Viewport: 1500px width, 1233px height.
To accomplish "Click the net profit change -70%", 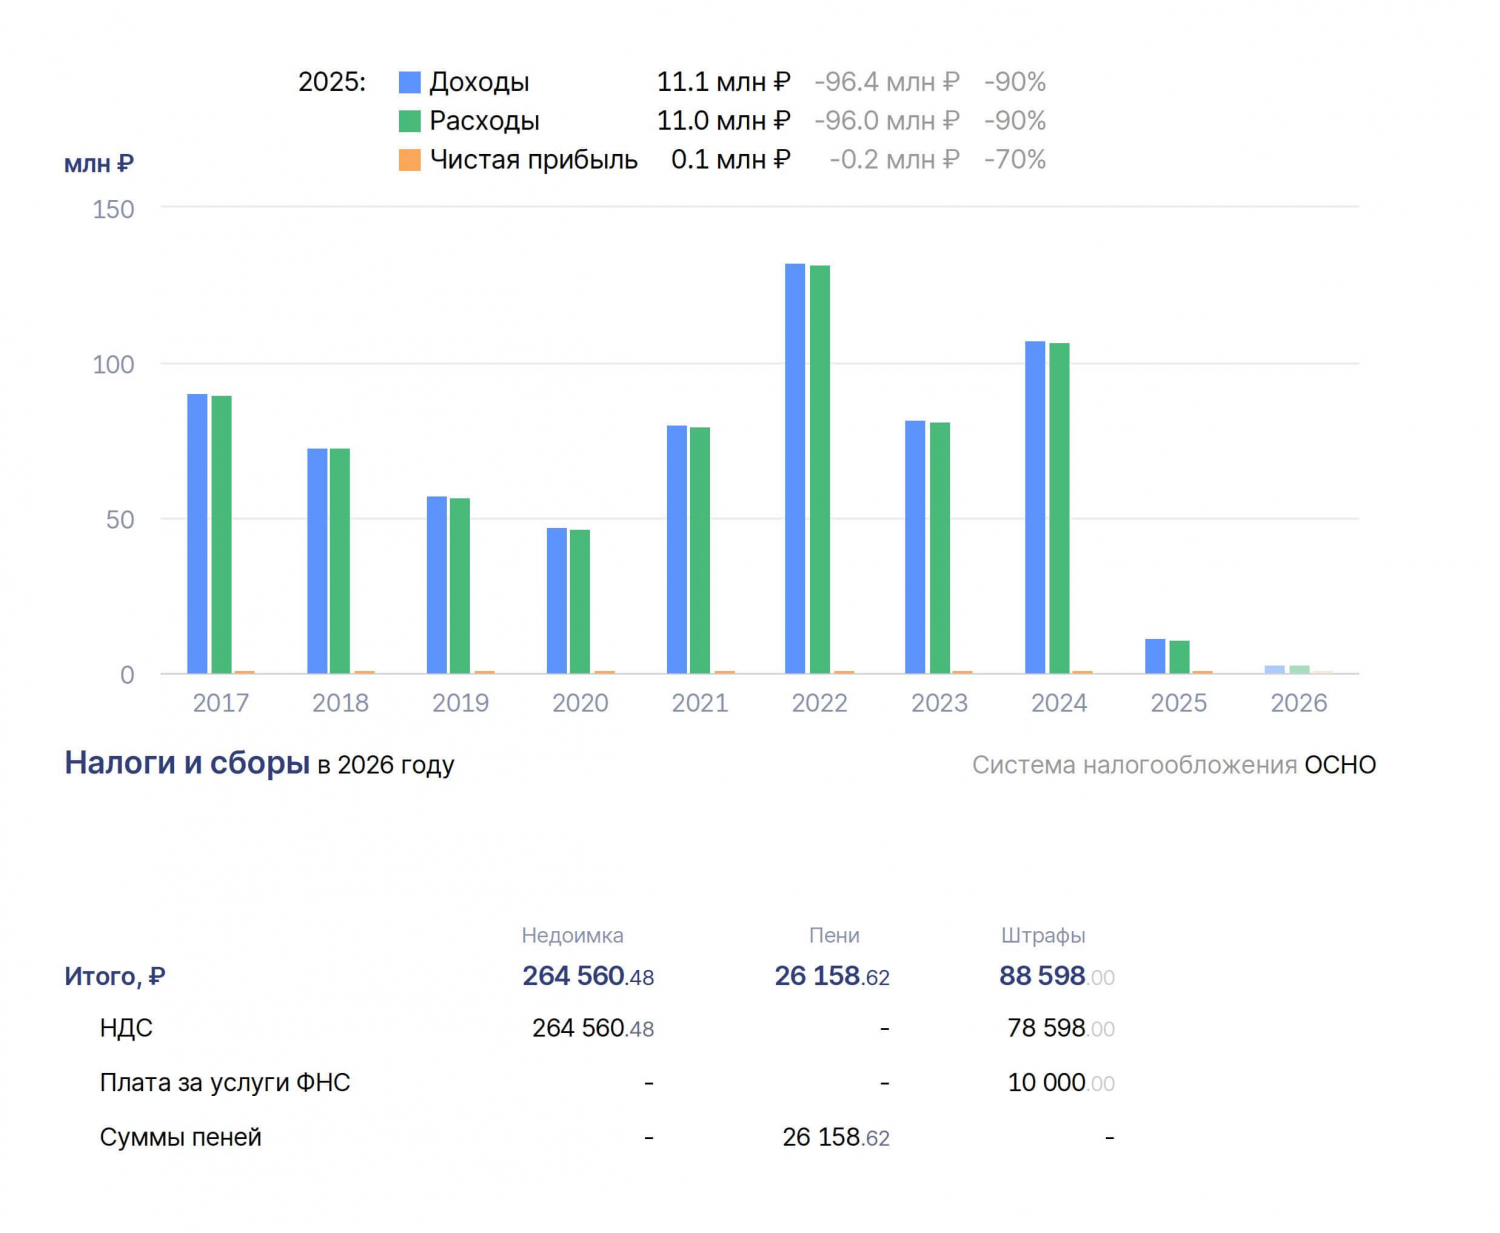I will tap(1015, 160).
